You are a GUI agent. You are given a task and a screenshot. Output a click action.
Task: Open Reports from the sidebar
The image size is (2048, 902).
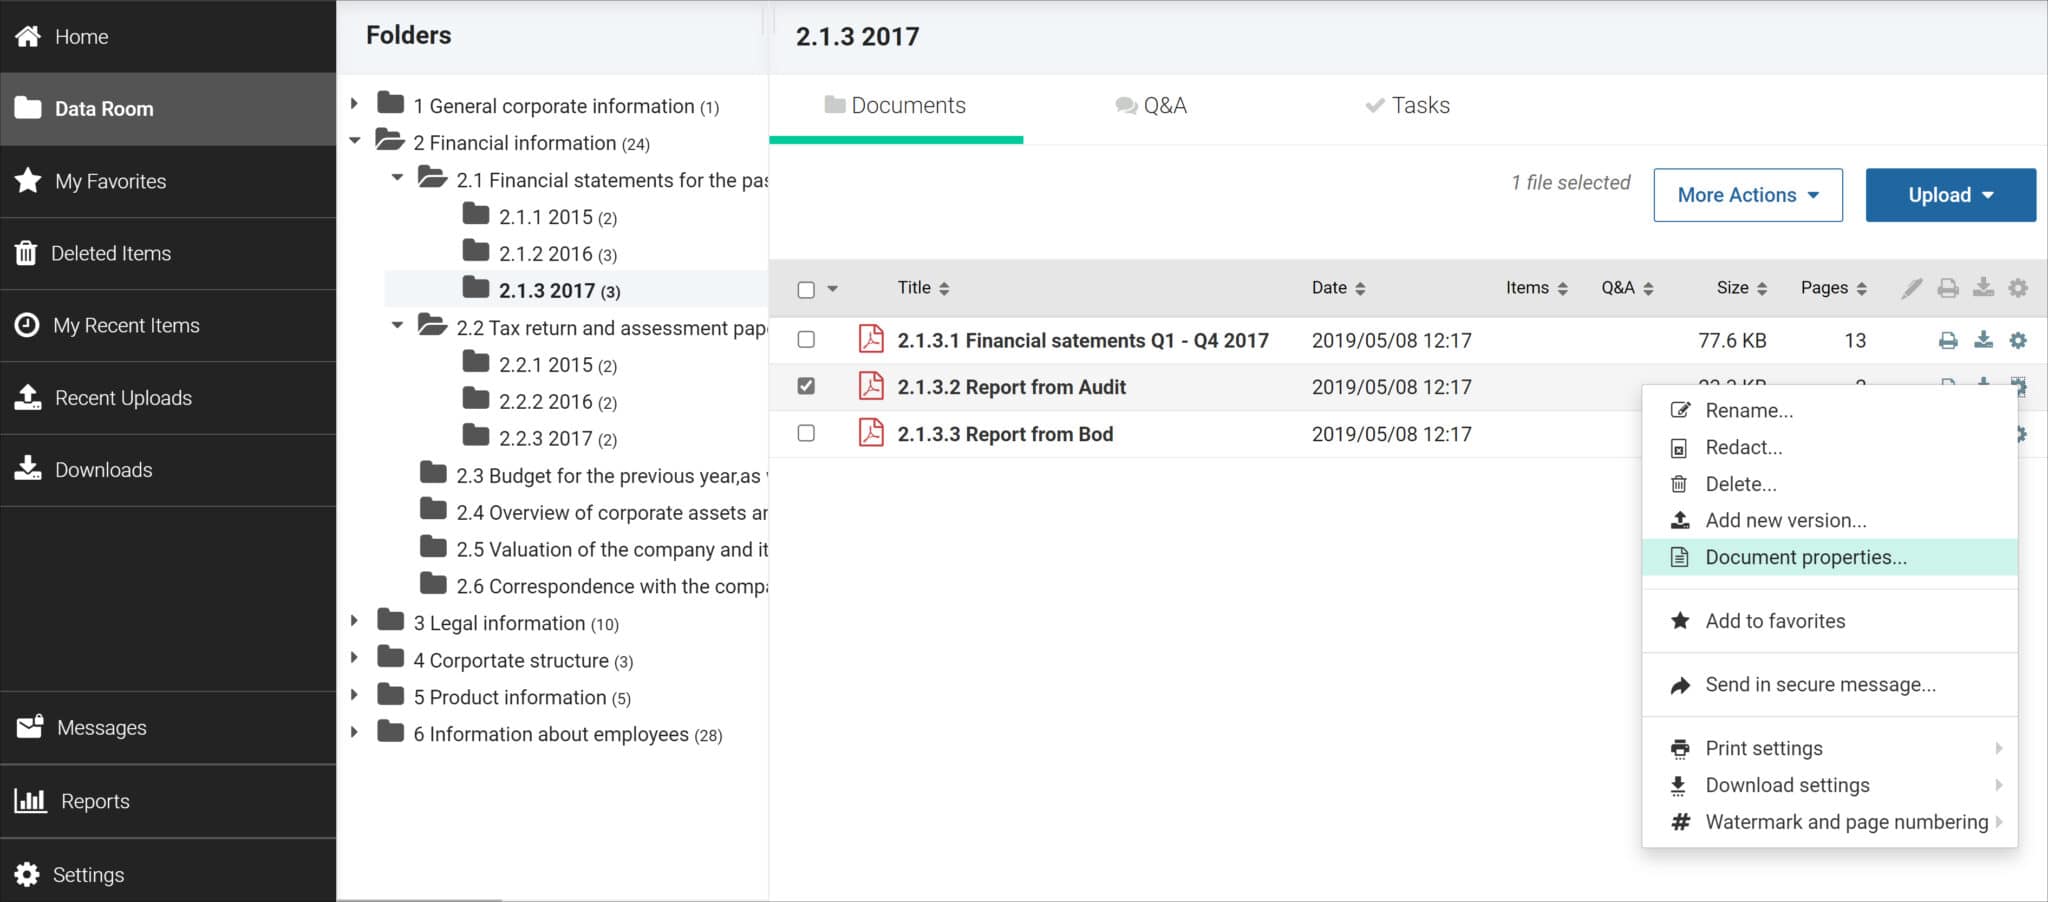coord(95,801)
